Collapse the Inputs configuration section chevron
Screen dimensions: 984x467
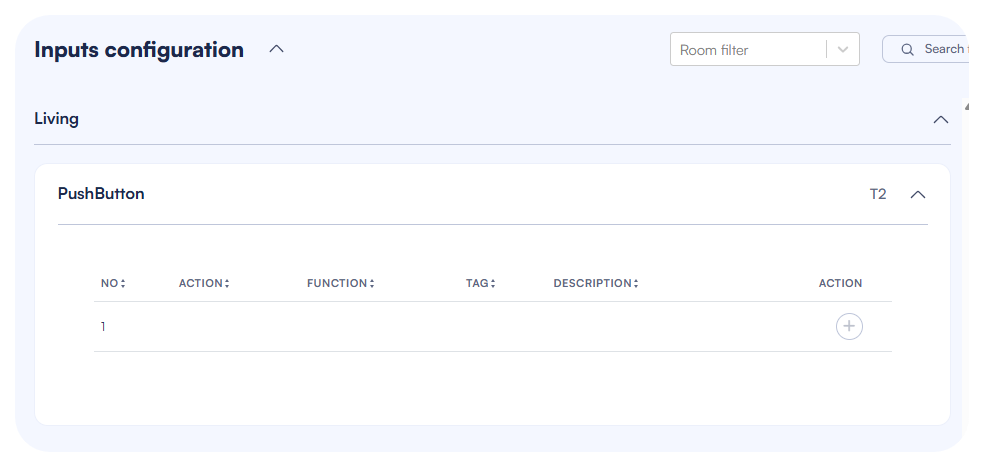277,49
